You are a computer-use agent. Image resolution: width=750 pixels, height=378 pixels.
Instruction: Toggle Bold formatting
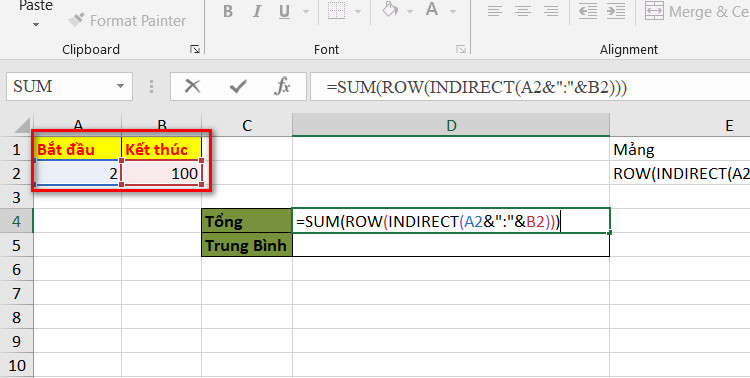click(x=228, y=11)
